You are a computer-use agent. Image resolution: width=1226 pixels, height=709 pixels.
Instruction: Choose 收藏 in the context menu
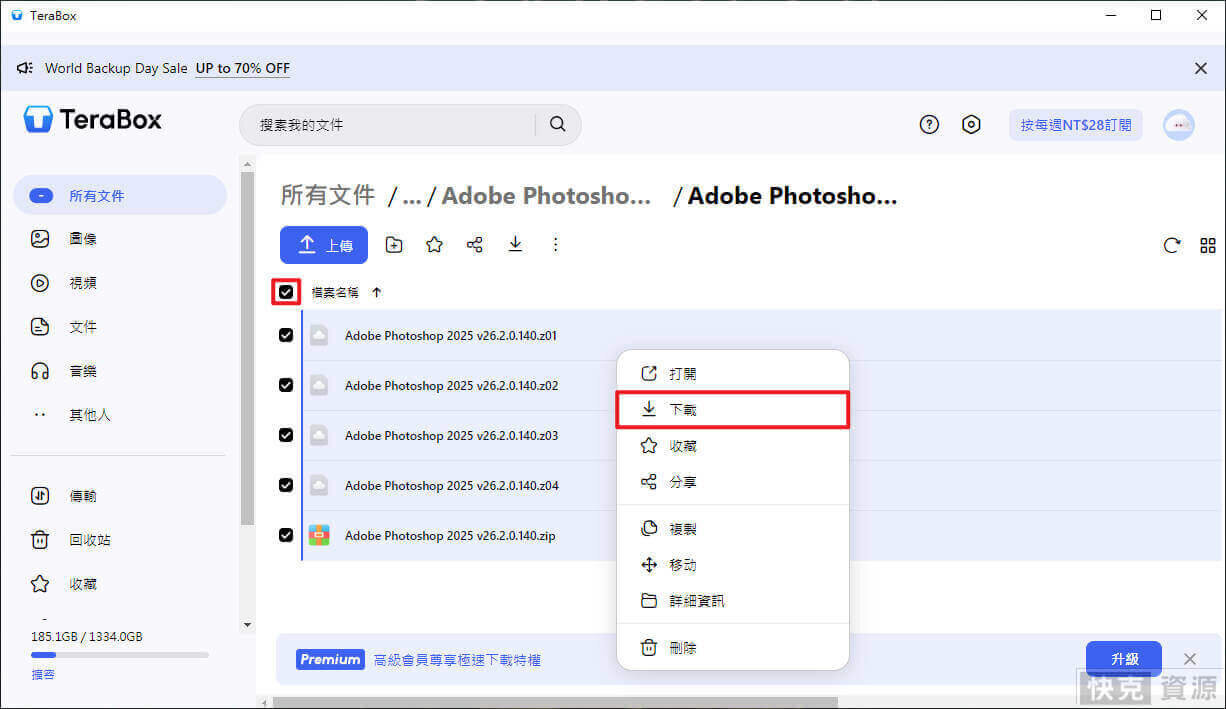point(732,446)
